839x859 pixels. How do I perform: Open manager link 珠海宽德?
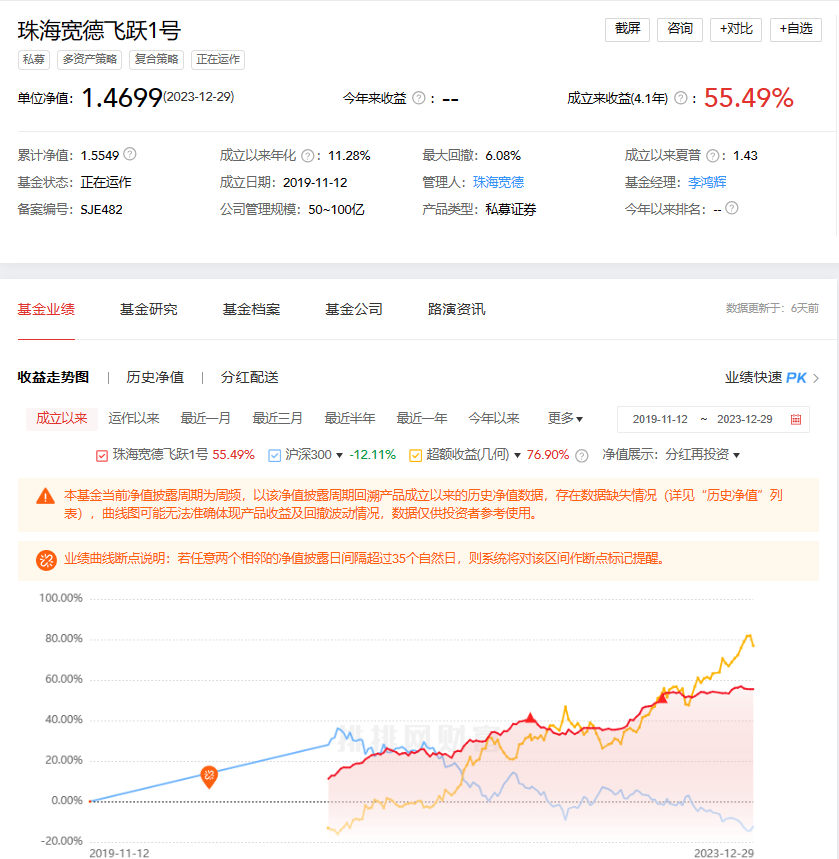pyautogui.click(x=499, y=182)
